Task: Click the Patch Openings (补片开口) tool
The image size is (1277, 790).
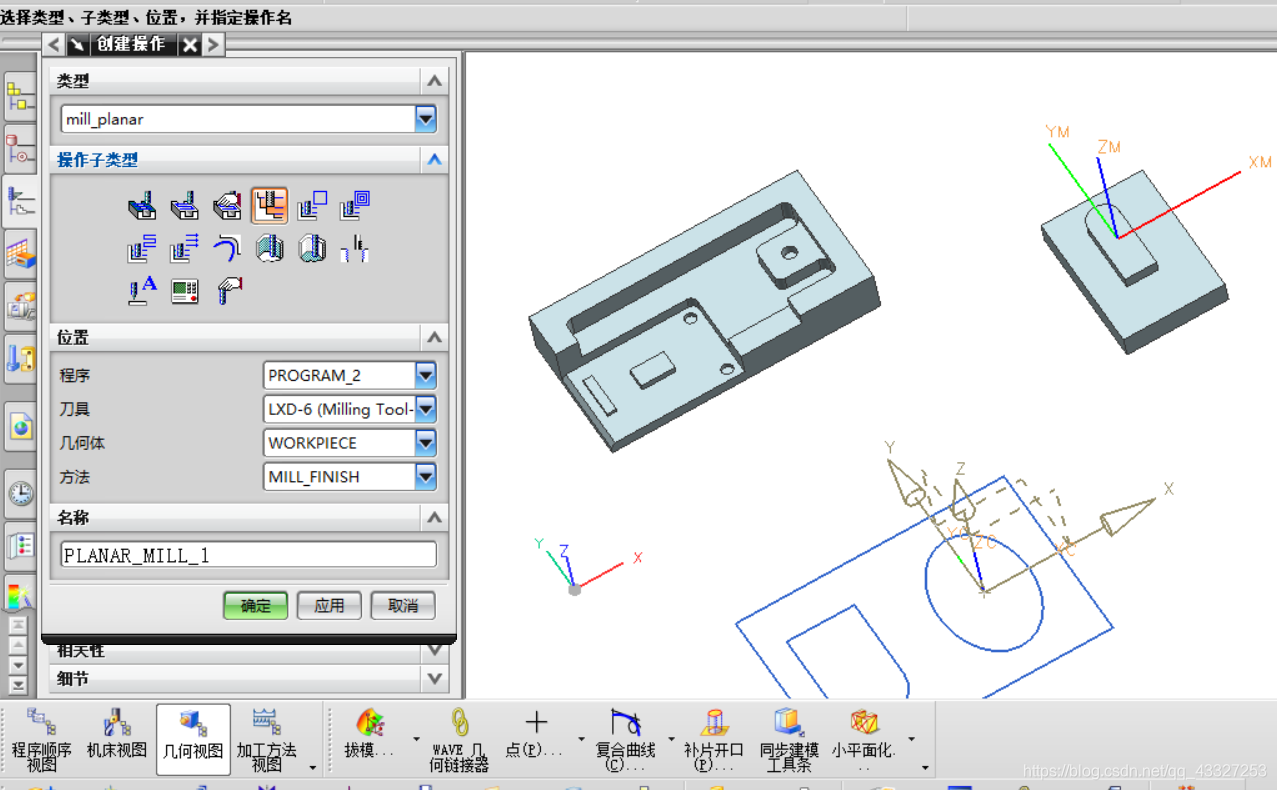Action: (x=714, y=740)
